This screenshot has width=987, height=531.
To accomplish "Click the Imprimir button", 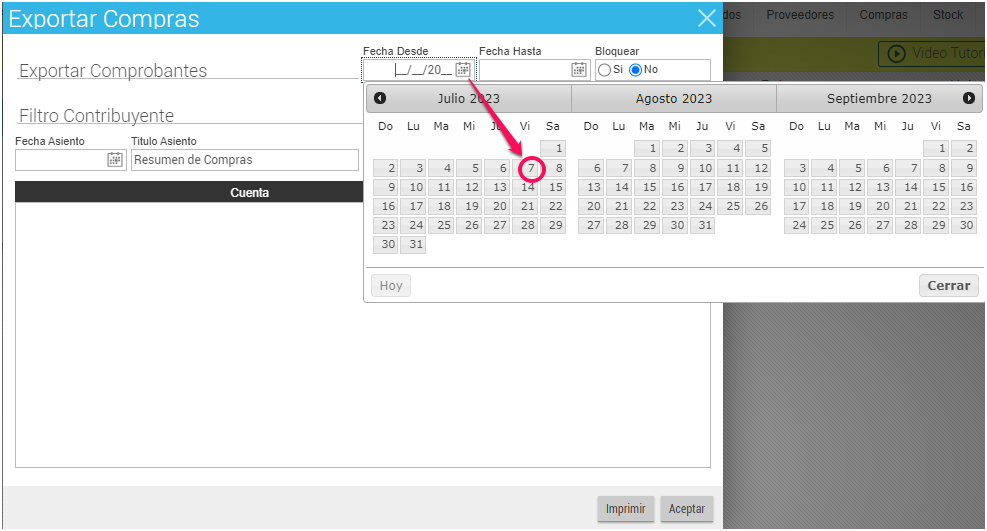I will click(626, 509).
